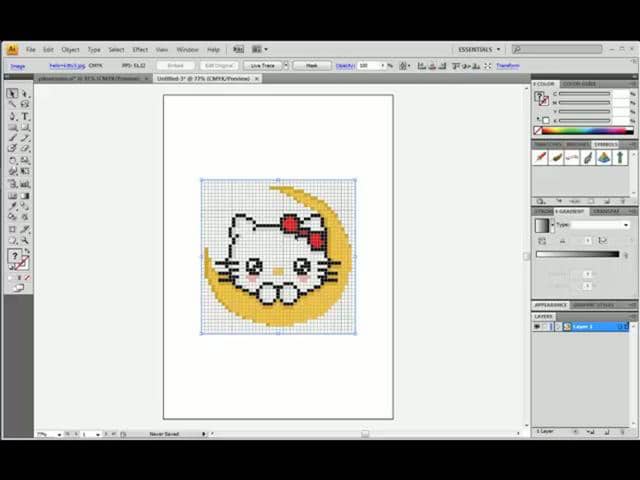
Task: Click the Illustrator Ai application logo
Action: pos(12,50)
